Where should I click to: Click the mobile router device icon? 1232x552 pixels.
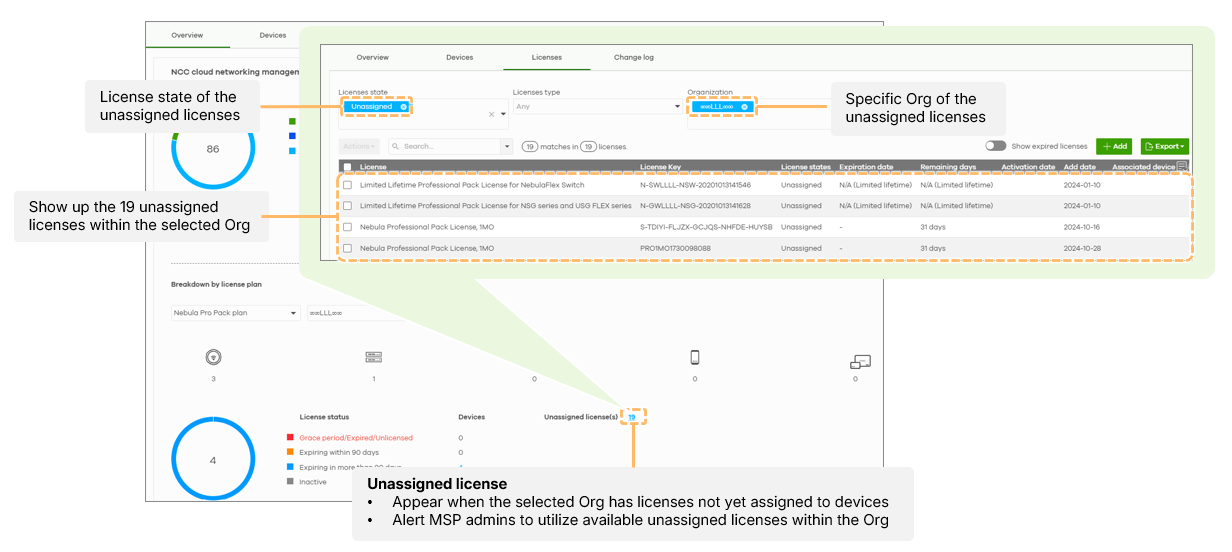coord(695,357)
